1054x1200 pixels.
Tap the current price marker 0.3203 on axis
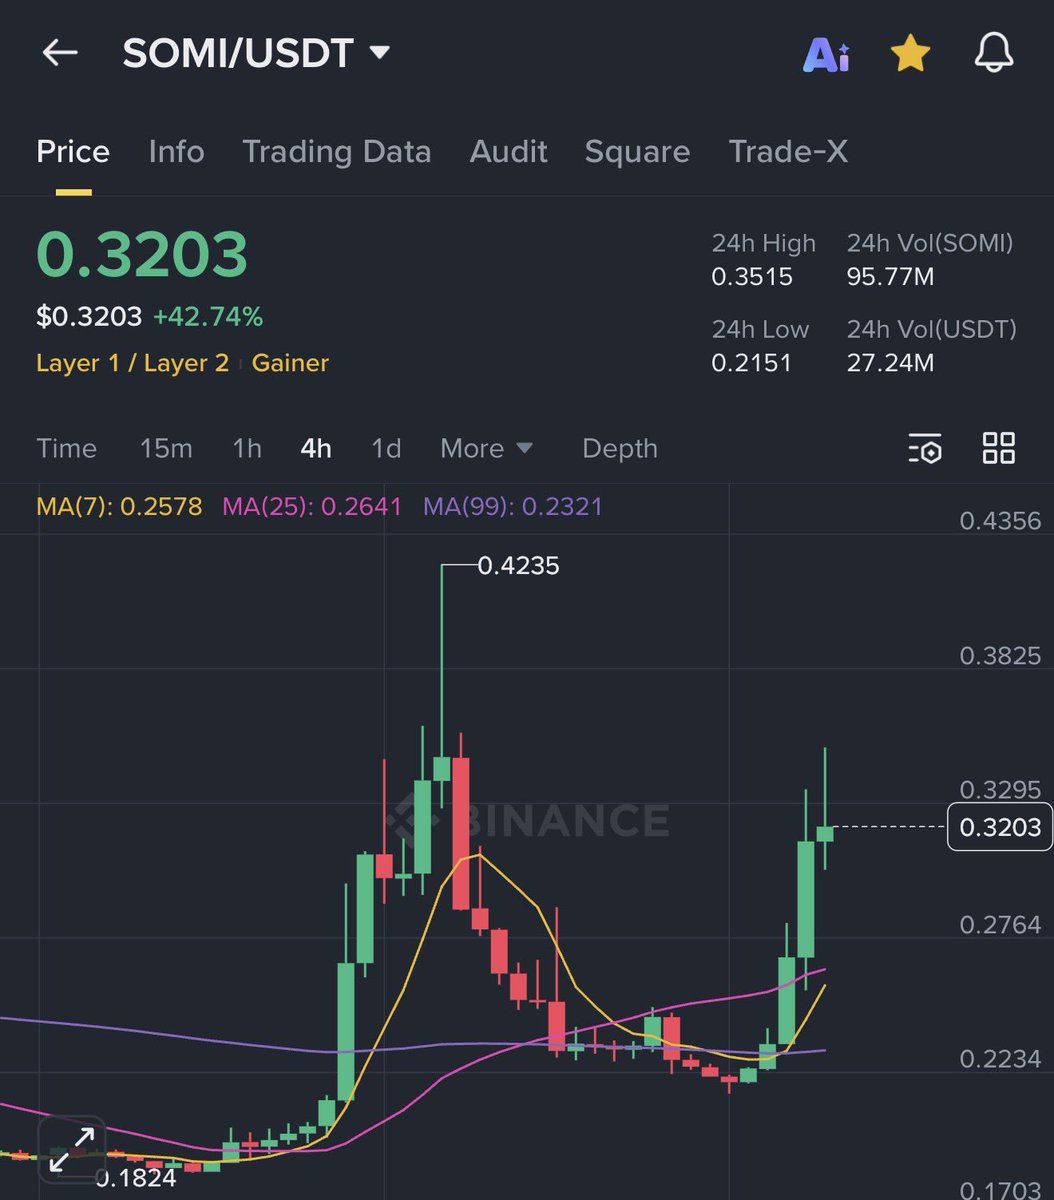1000,827
